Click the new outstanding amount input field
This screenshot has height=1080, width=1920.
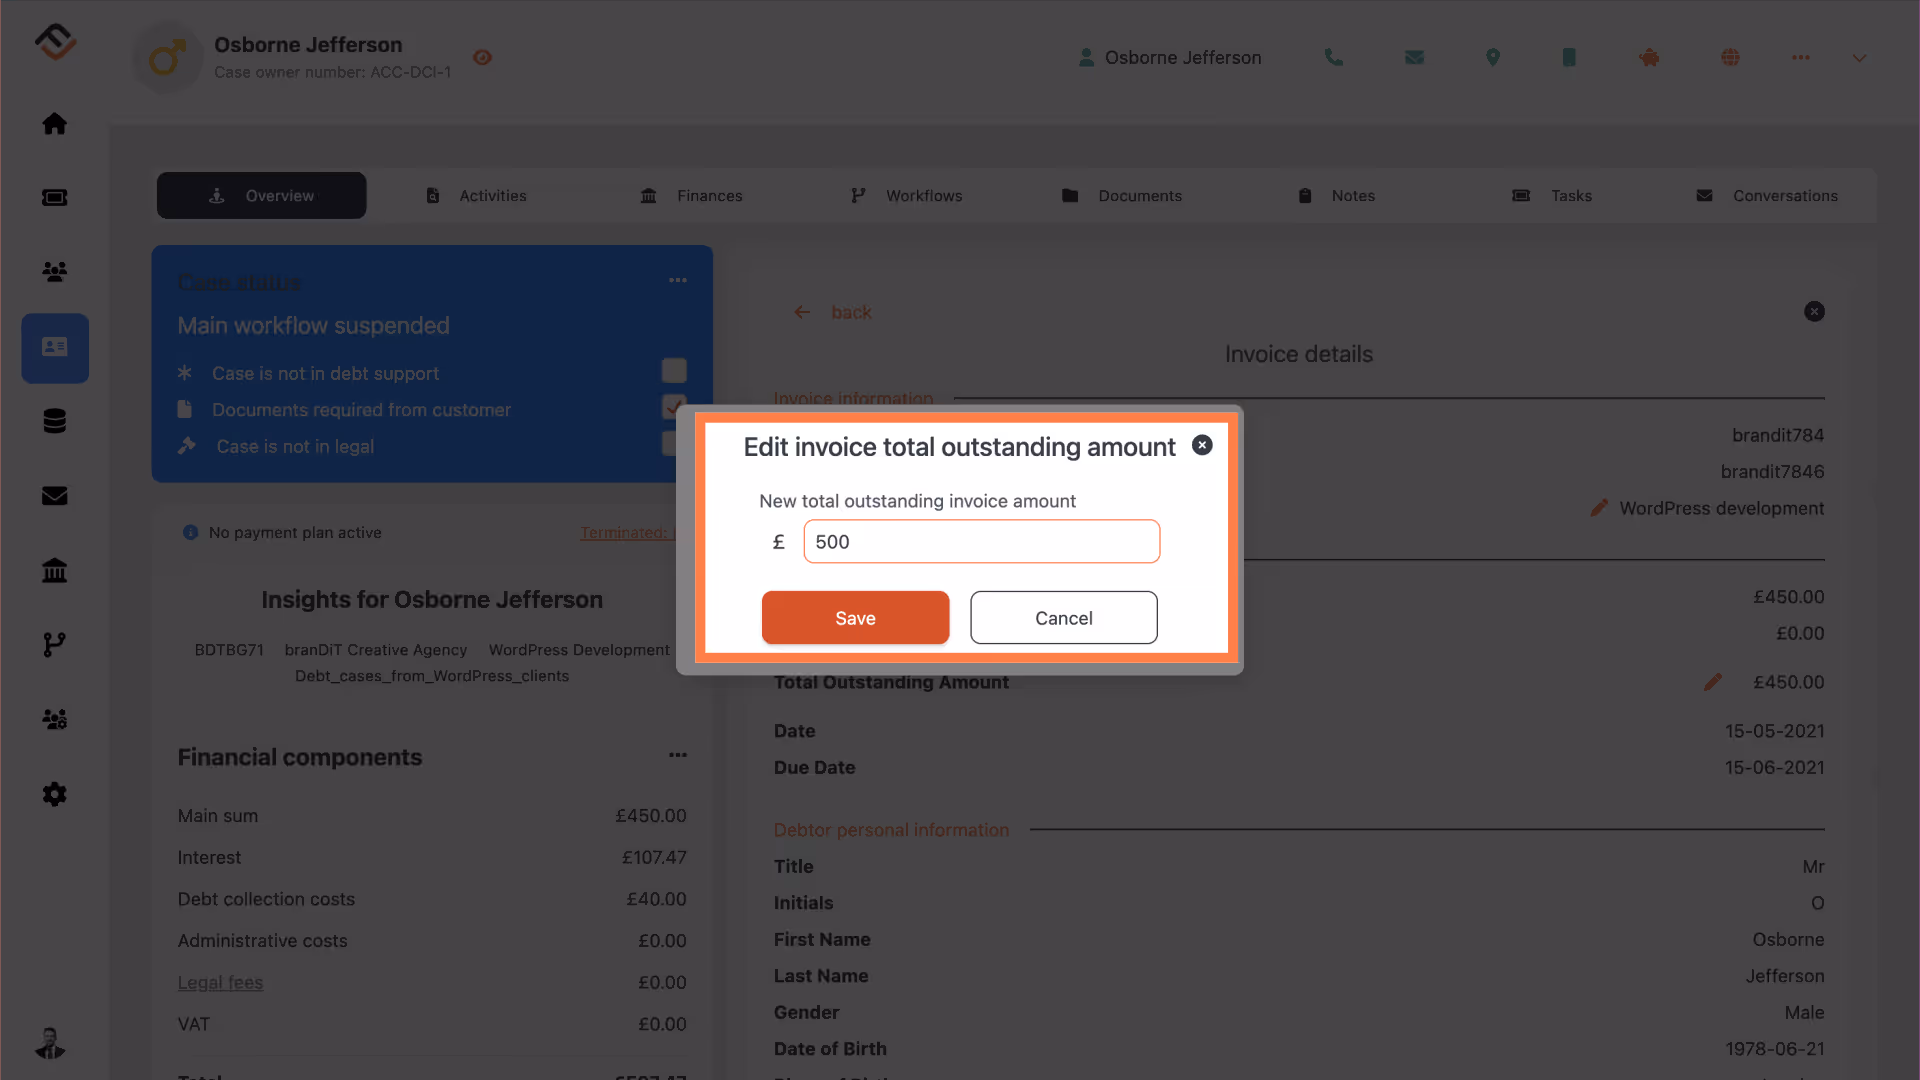point(981,542)
